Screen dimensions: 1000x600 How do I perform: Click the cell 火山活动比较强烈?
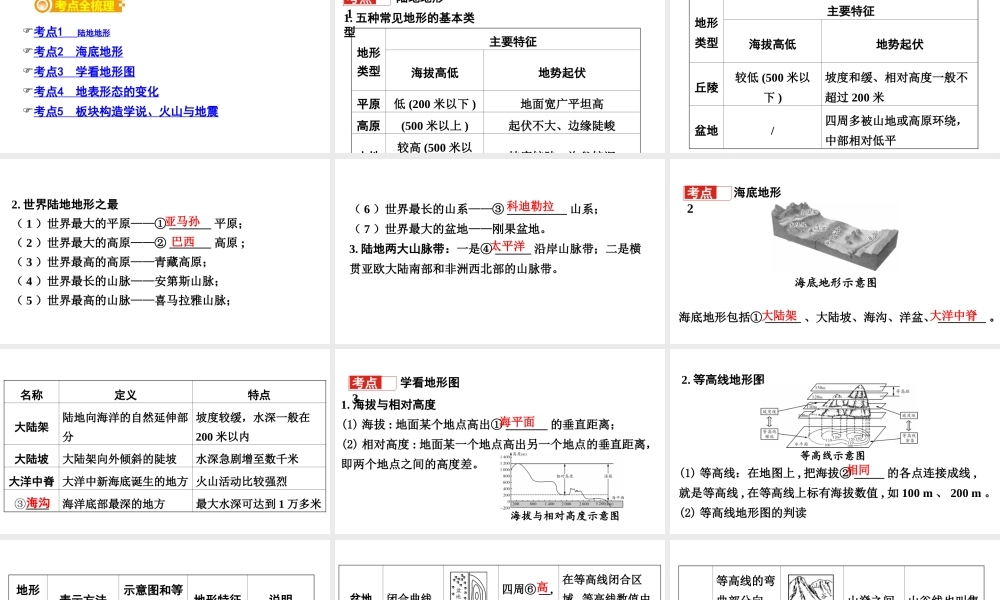[242, 481]
